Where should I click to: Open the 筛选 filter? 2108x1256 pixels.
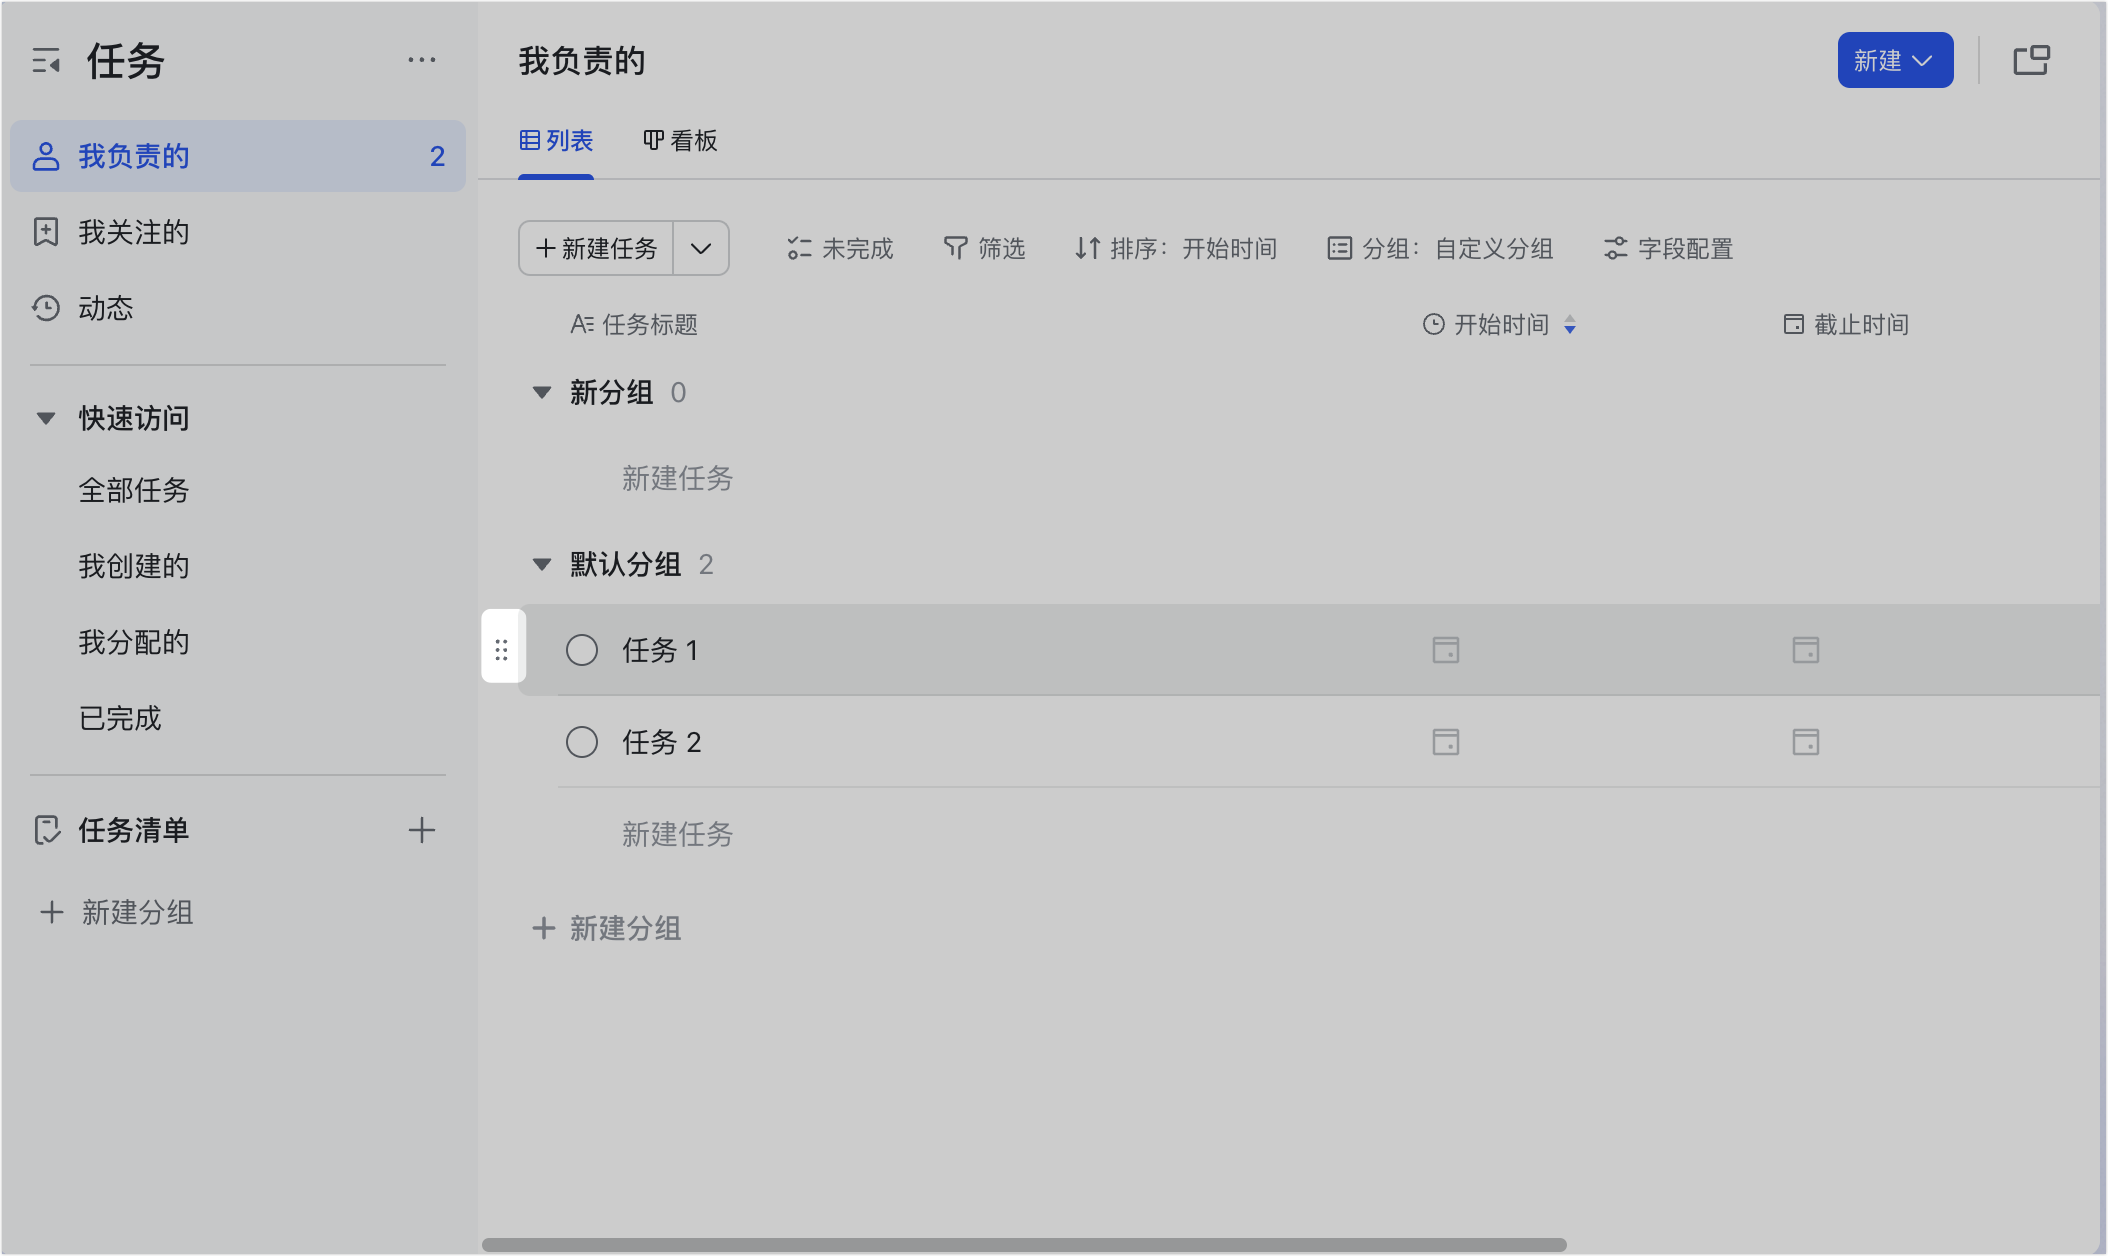click(984, 248)
